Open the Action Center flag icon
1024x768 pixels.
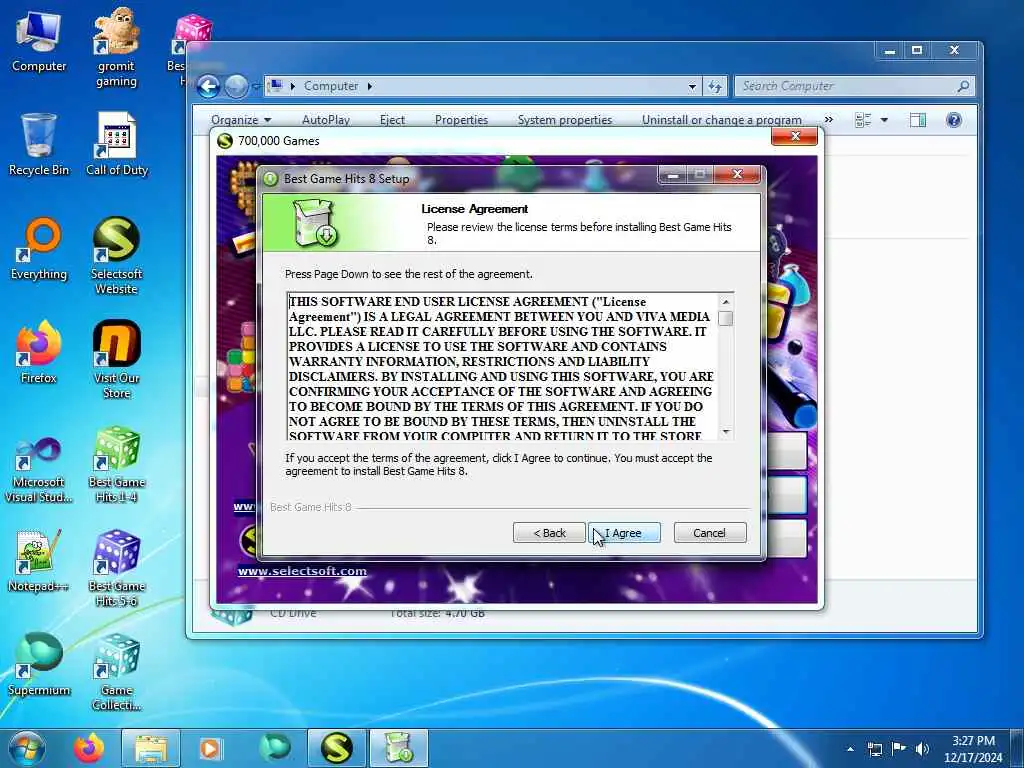point(899,749)
